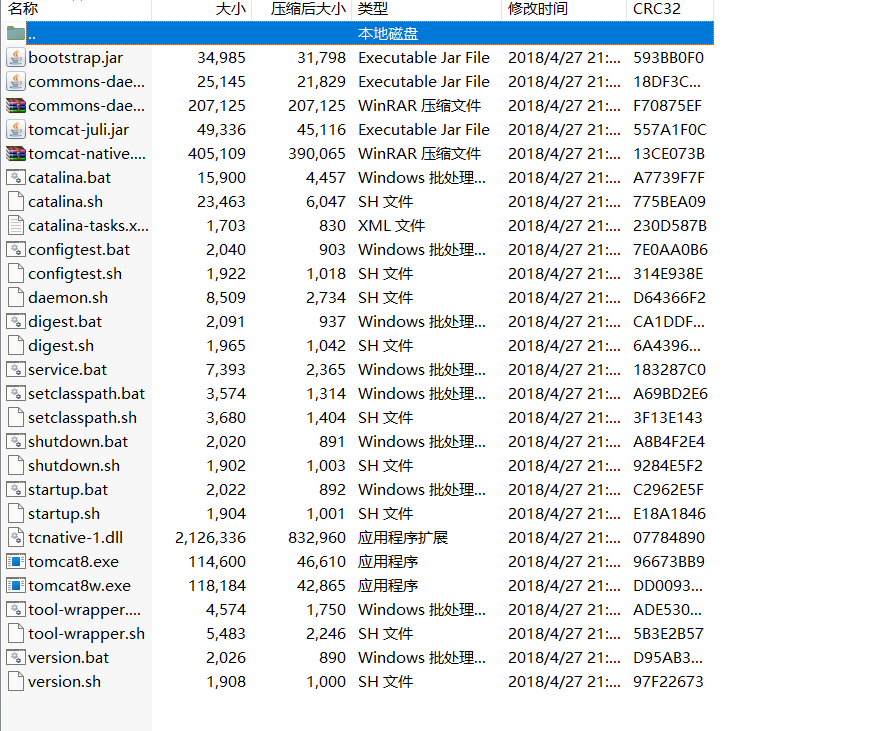The height and width of the screenshot is (731, 870).
Task: Click compressed size 46,610
Action: click(321, 562)
